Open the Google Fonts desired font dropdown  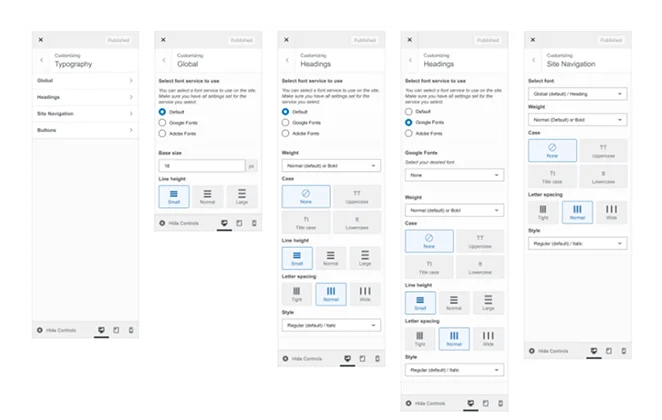453,174
